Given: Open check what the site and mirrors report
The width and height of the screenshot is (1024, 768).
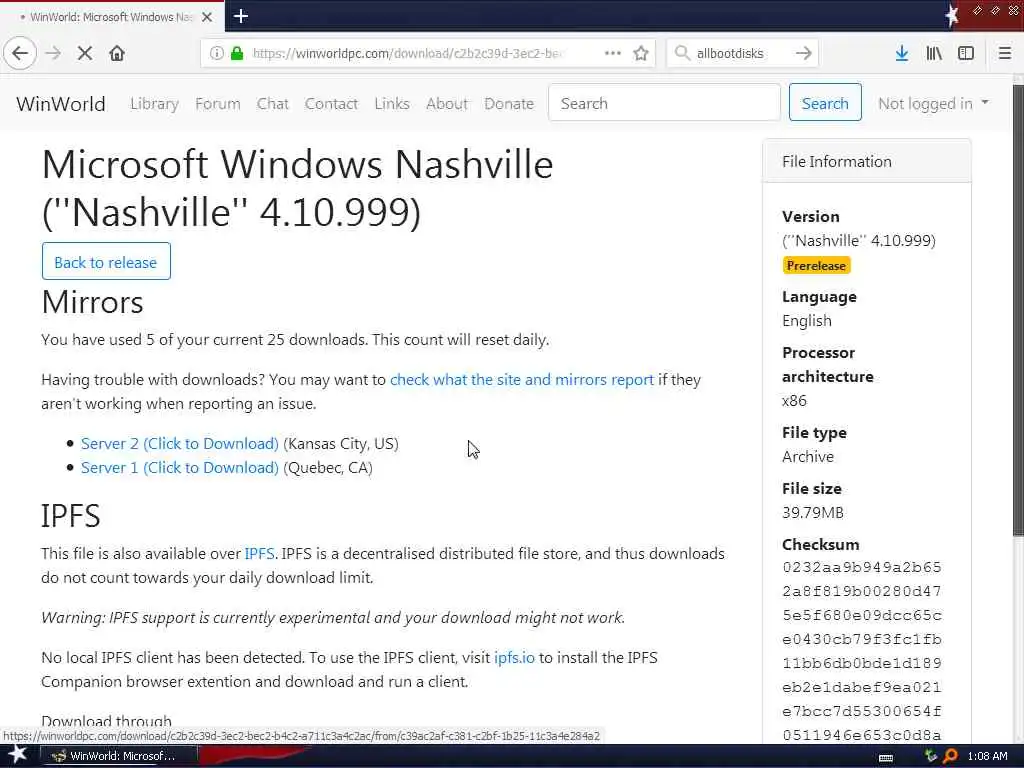Looking at the screenshot, I should (x=522, y=379).
